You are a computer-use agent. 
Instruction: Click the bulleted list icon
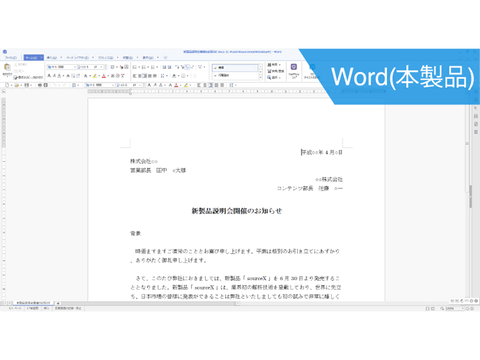coord(135,67)
